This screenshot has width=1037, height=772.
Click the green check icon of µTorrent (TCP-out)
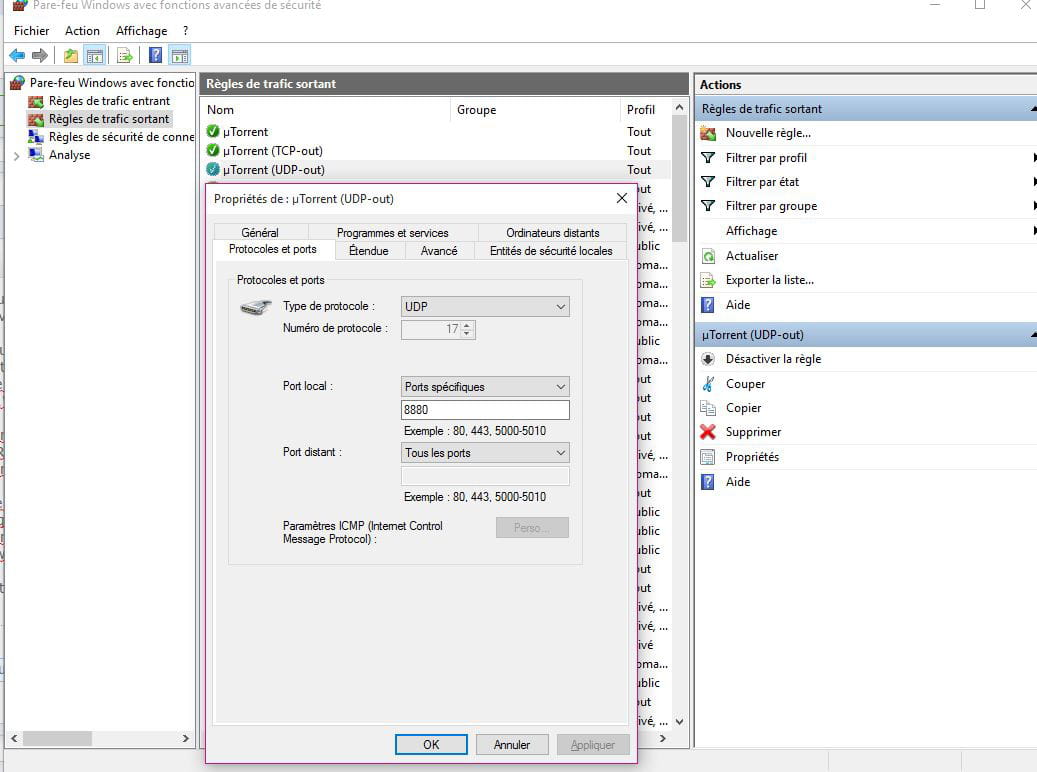(213, 150)
